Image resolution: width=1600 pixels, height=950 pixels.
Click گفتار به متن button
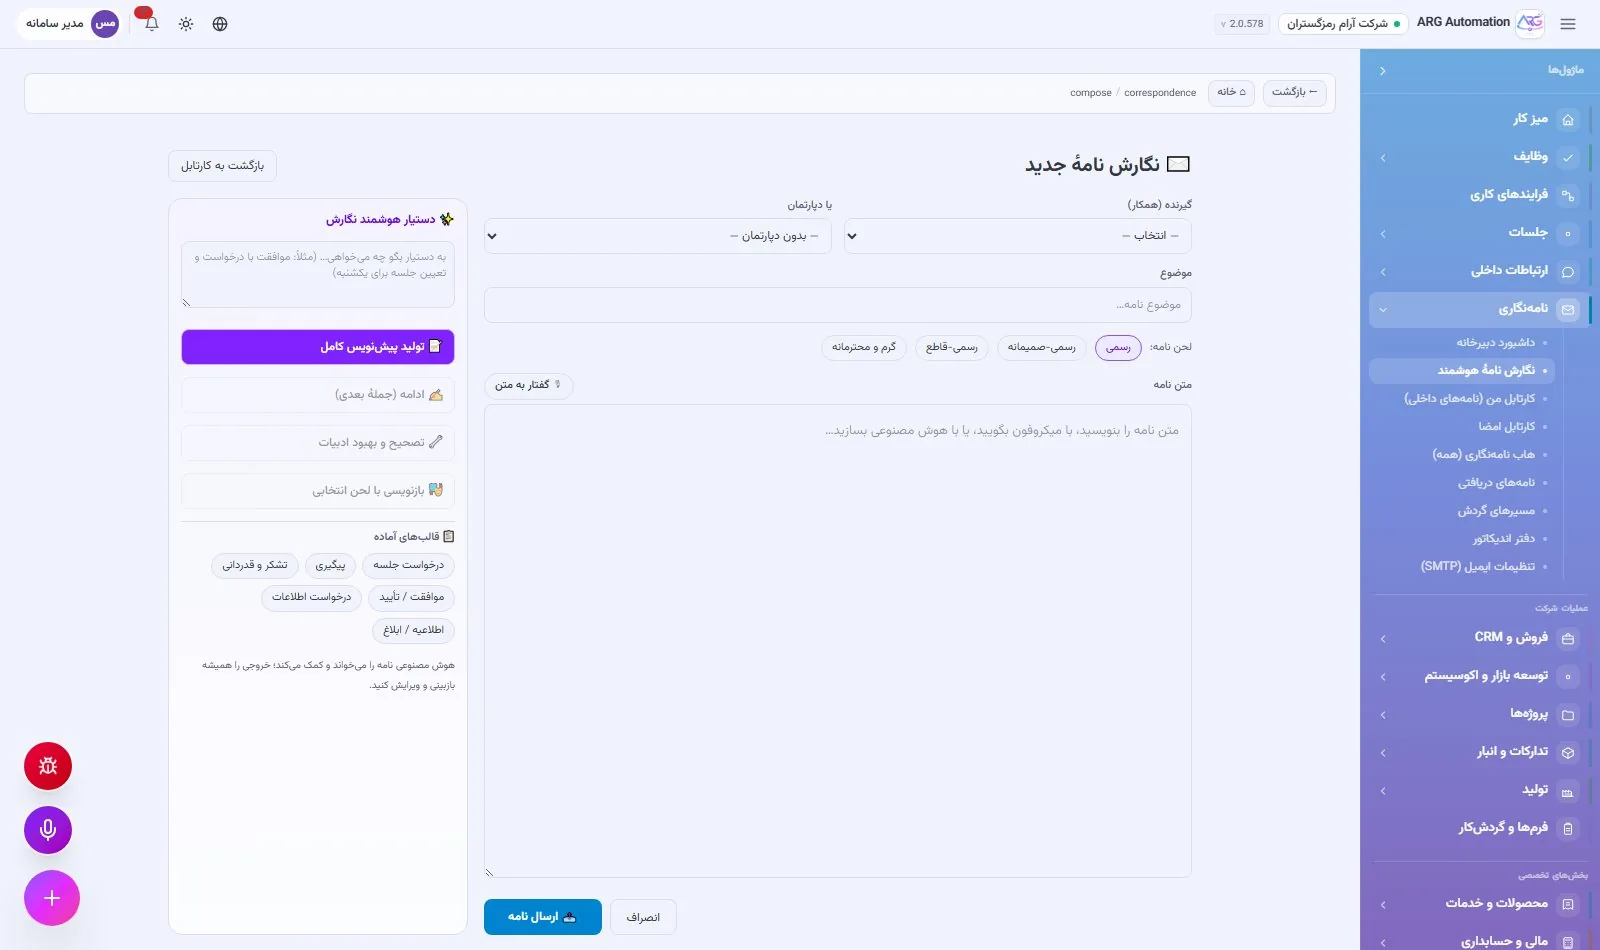(x=529, y=385)
